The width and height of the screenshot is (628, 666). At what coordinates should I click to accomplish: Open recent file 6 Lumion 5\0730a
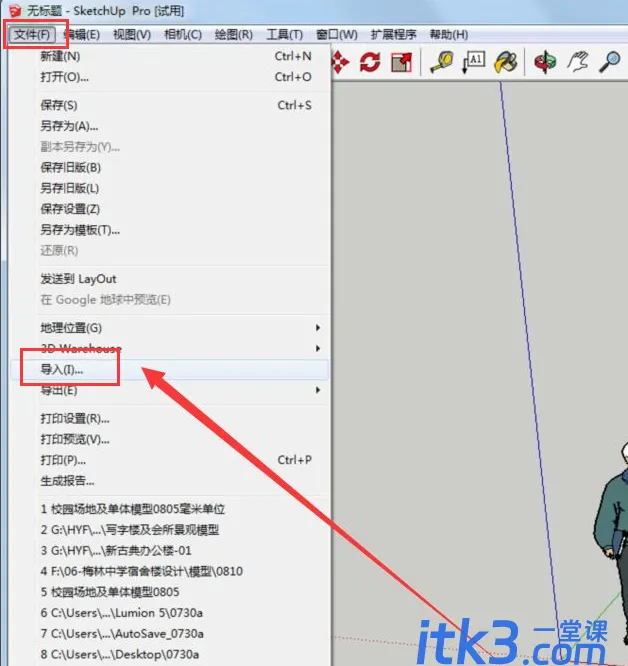(169, 613)
